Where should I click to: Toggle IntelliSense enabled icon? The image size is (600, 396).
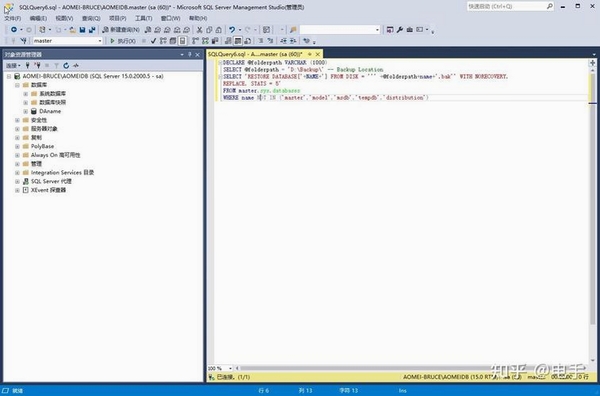point(183,41)
